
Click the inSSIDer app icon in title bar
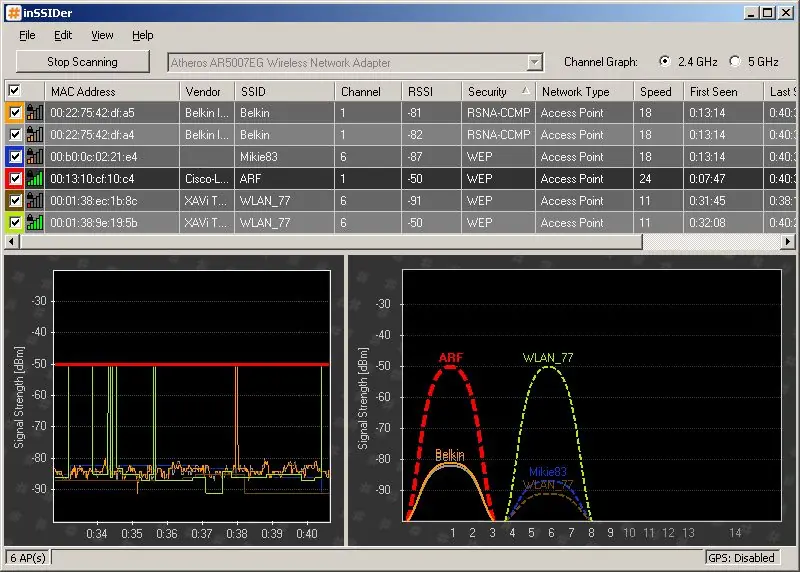pos(14,13)
